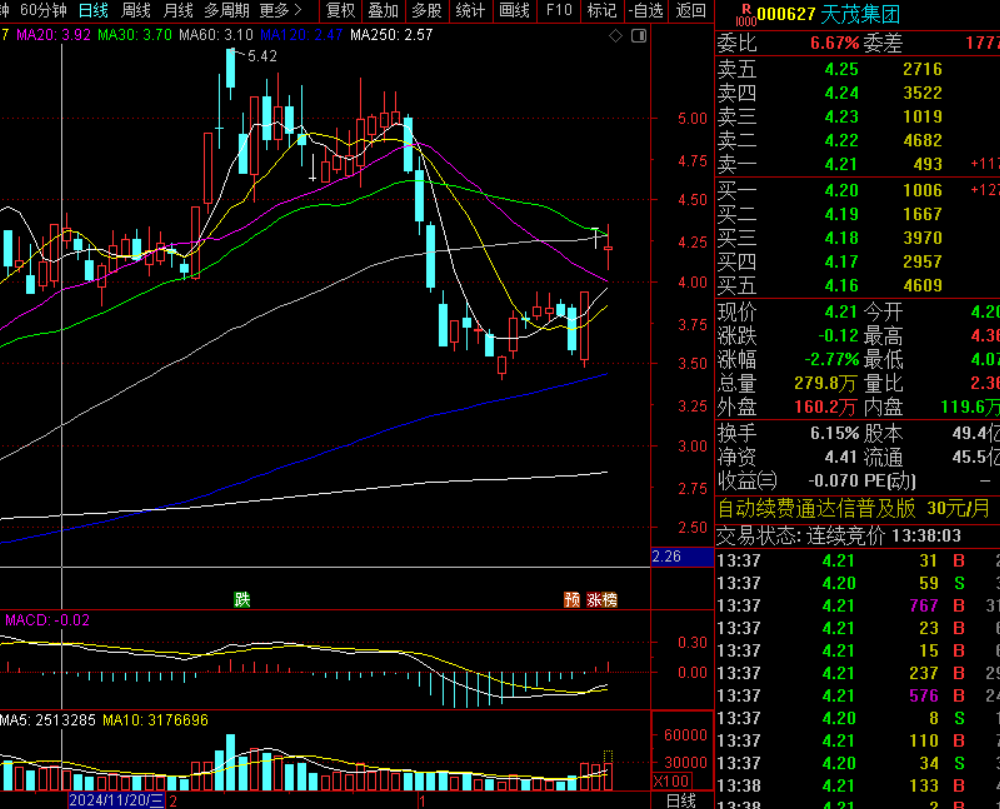1000x809 pixels.
Task: Click the MACD: -0.02 indicator label
Action: [x=47, y=620]
